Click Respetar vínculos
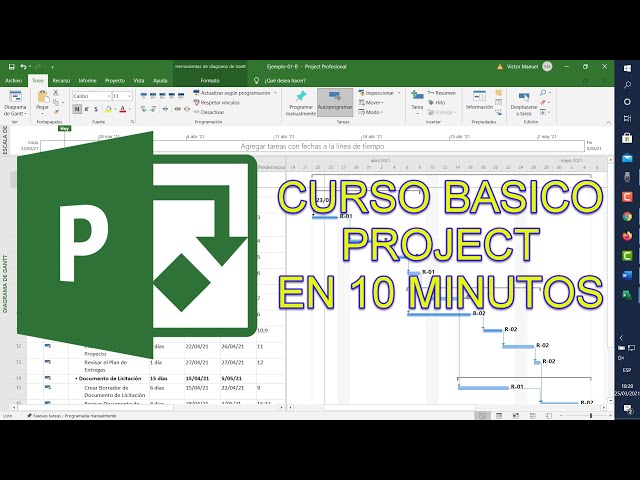Screen dimensions: 640x480 pos(216,102)
